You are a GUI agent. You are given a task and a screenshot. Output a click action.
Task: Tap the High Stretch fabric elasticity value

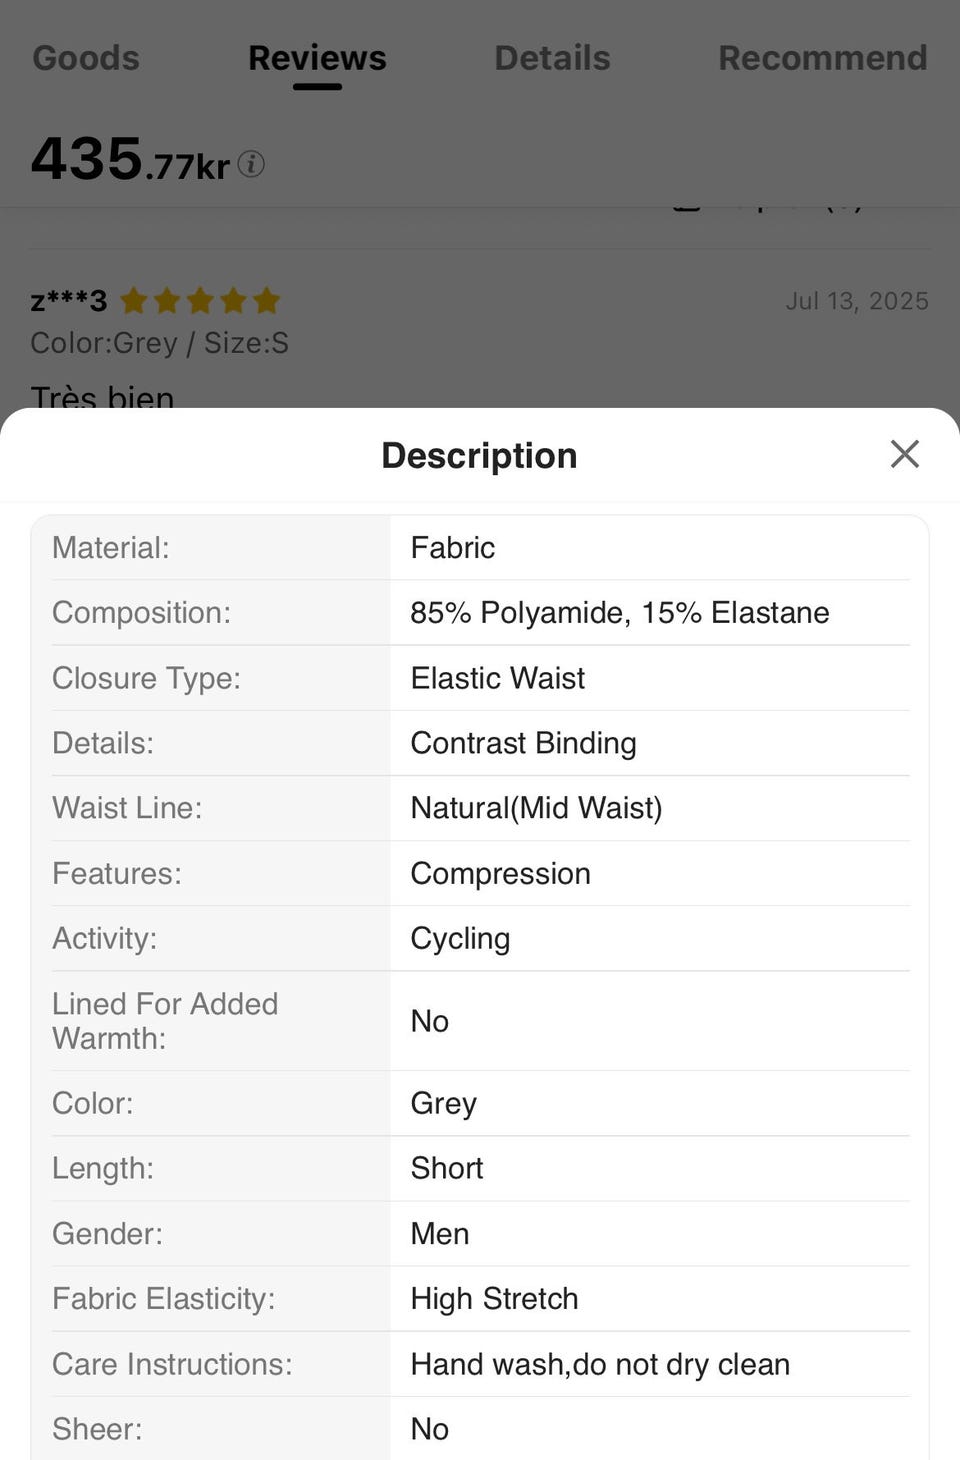494,1298
